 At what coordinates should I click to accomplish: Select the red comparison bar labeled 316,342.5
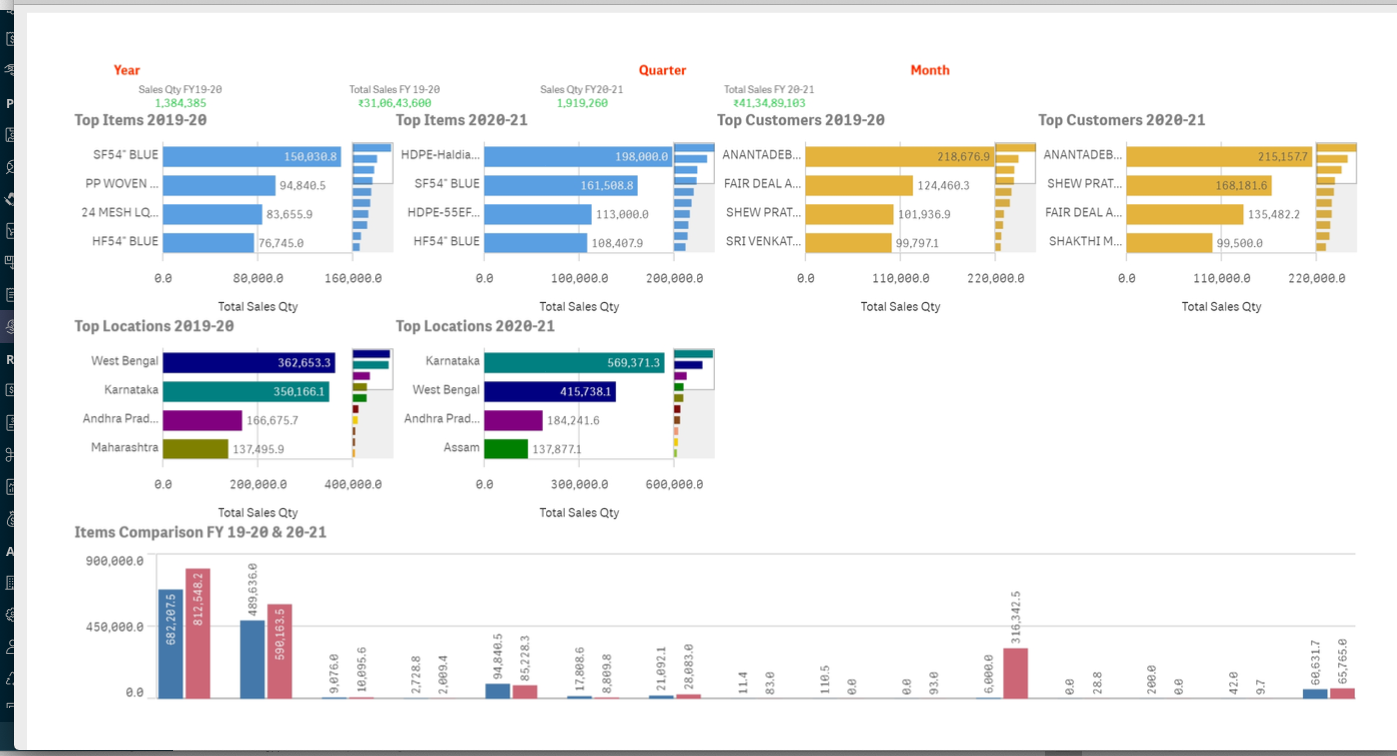pyautogui.click(x=1015, y=673)
